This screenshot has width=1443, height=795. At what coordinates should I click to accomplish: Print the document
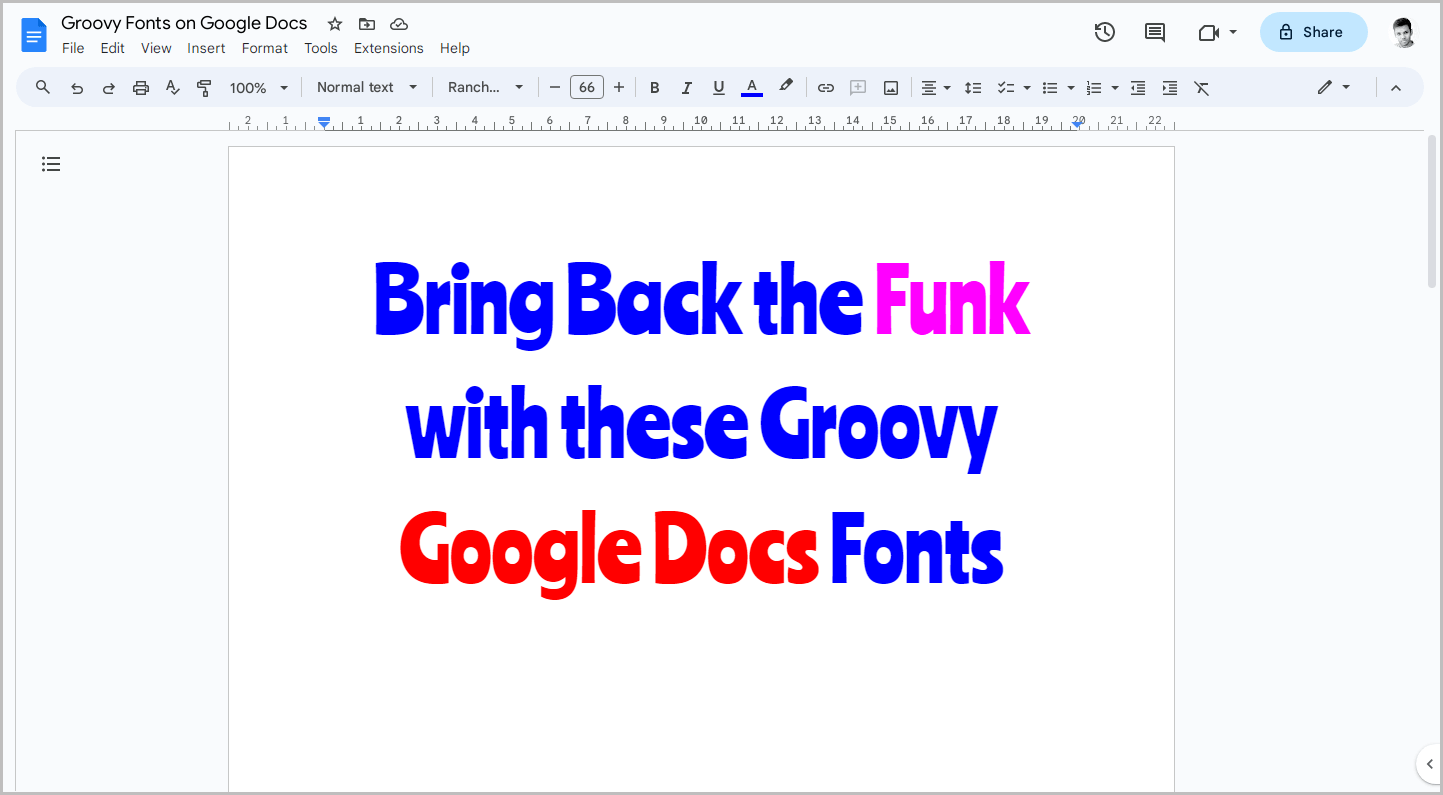coord(141,87)
